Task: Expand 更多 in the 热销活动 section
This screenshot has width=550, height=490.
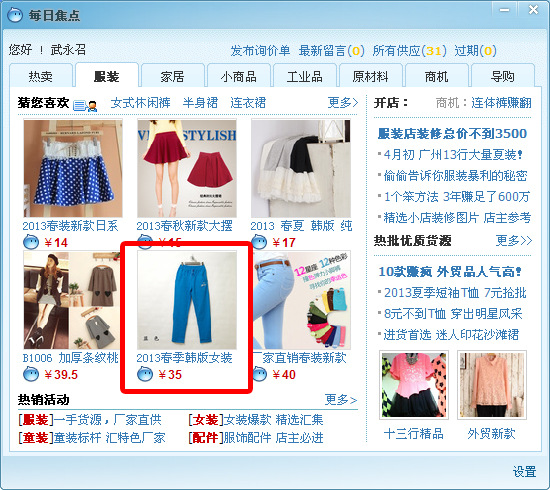Action: coord(341,400)
